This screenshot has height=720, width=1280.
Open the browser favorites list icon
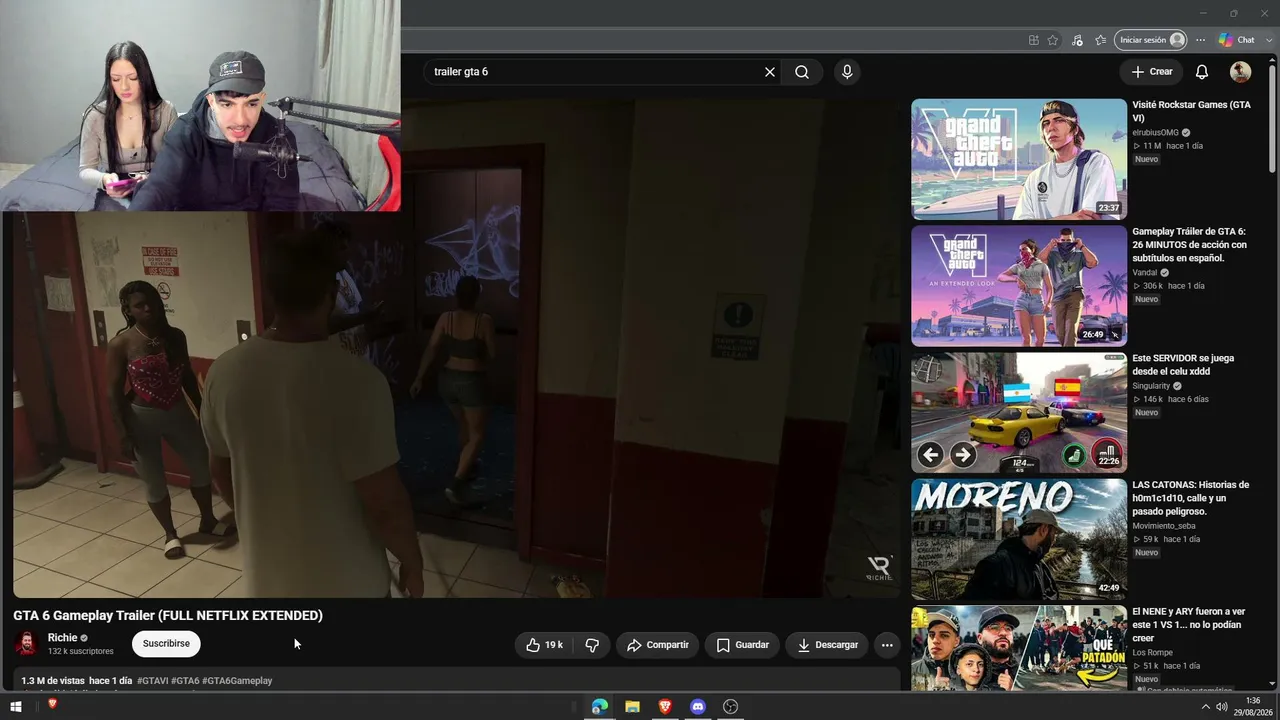click(1101, 40)
